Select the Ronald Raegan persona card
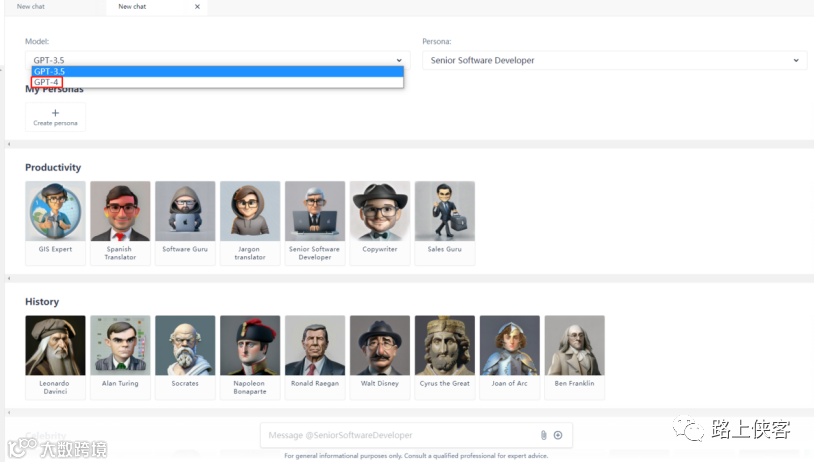The image size is (817, 465). click(315, 357)
